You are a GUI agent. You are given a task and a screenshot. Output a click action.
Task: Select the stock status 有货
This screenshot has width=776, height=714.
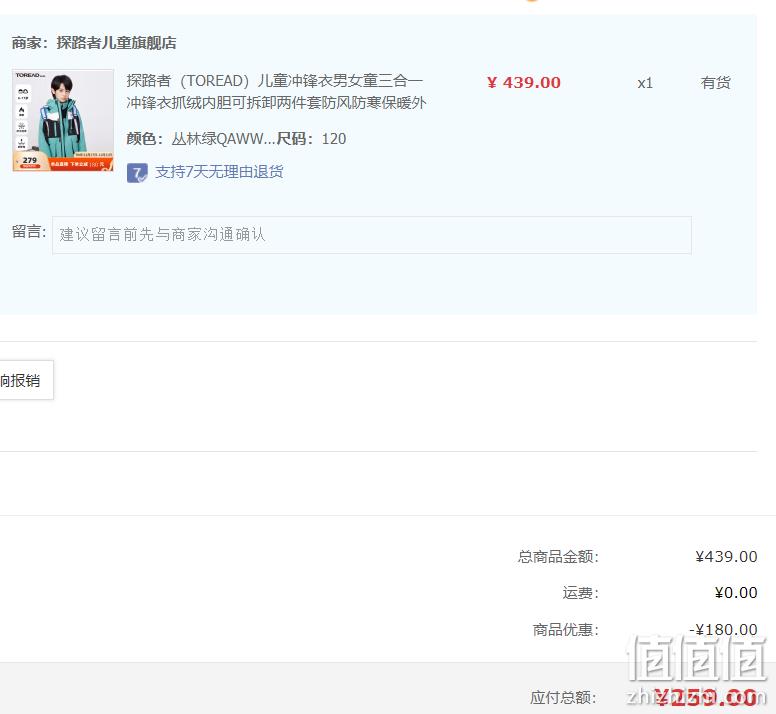click(x=715, y=83)
